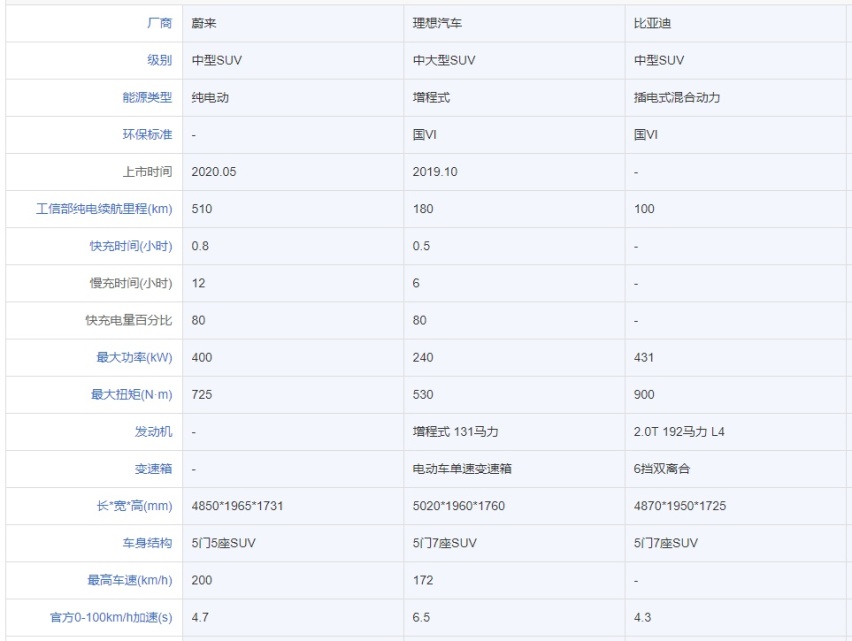The width and height of the screenshot is (852, 641).
Task: Click the 环保标准 label link
Action: pyautogui.click(x=147, y=135)
